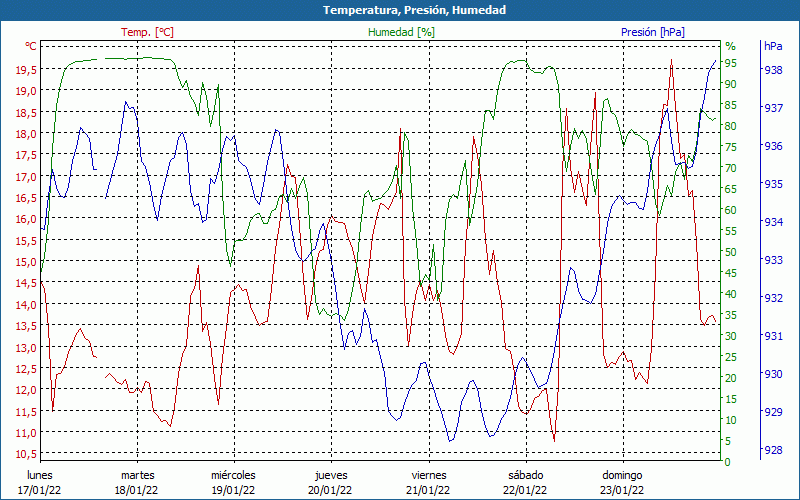This screenshot has width=800, height=500.
Task: Click the 938 pressure axis value
Action: pos(773,70)
